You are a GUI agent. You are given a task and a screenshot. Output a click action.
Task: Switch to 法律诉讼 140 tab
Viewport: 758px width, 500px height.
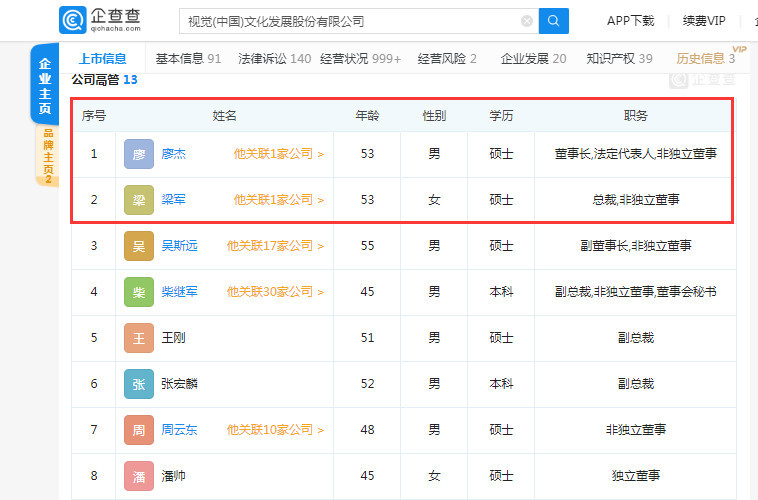(x=275, y=59)
